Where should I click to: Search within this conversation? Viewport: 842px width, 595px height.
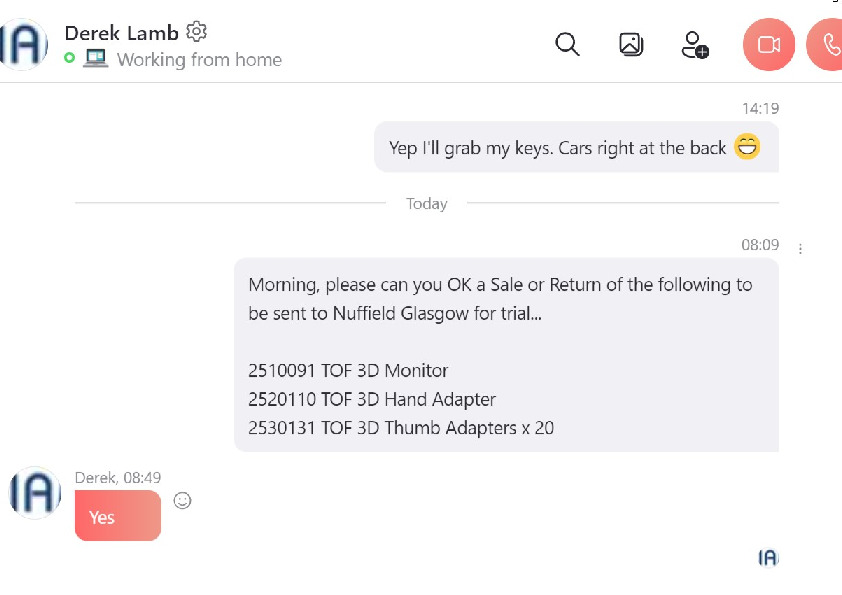pyautogui.click(x=567, y=44)
